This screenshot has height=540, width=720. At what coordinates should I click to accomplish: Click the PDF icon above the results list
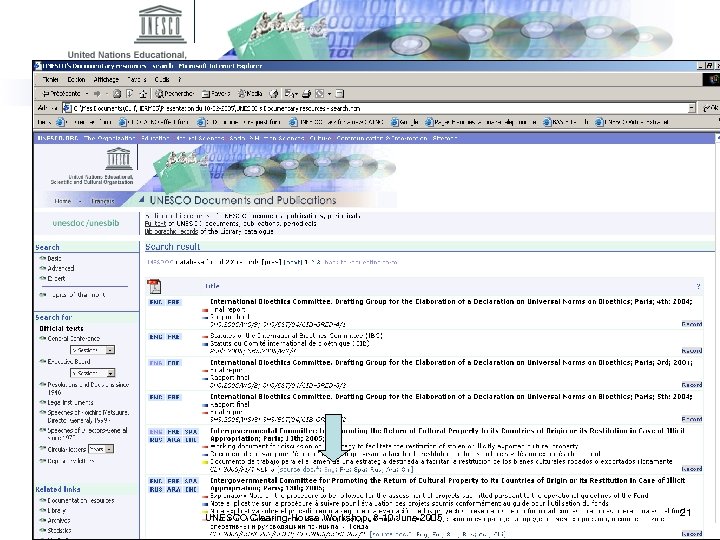tap(154, 286)
